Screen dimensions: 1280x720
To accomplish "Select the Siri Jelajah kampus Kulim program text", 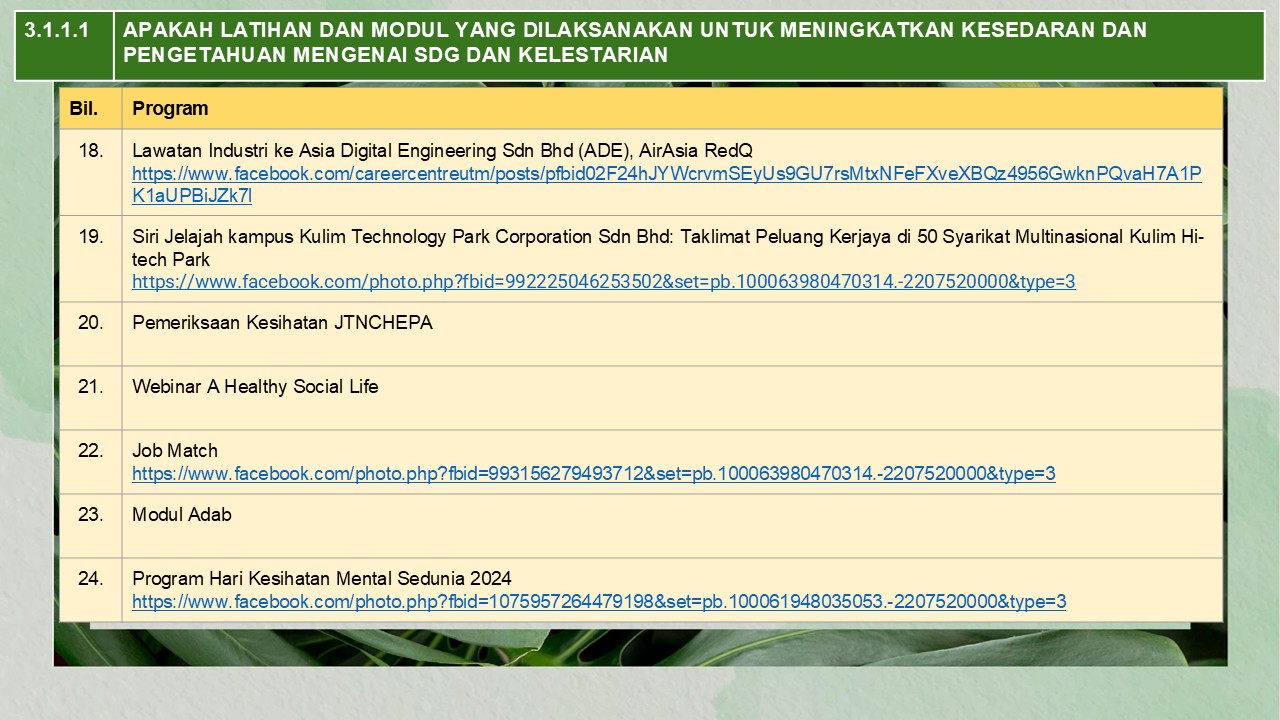I will 667,238.
